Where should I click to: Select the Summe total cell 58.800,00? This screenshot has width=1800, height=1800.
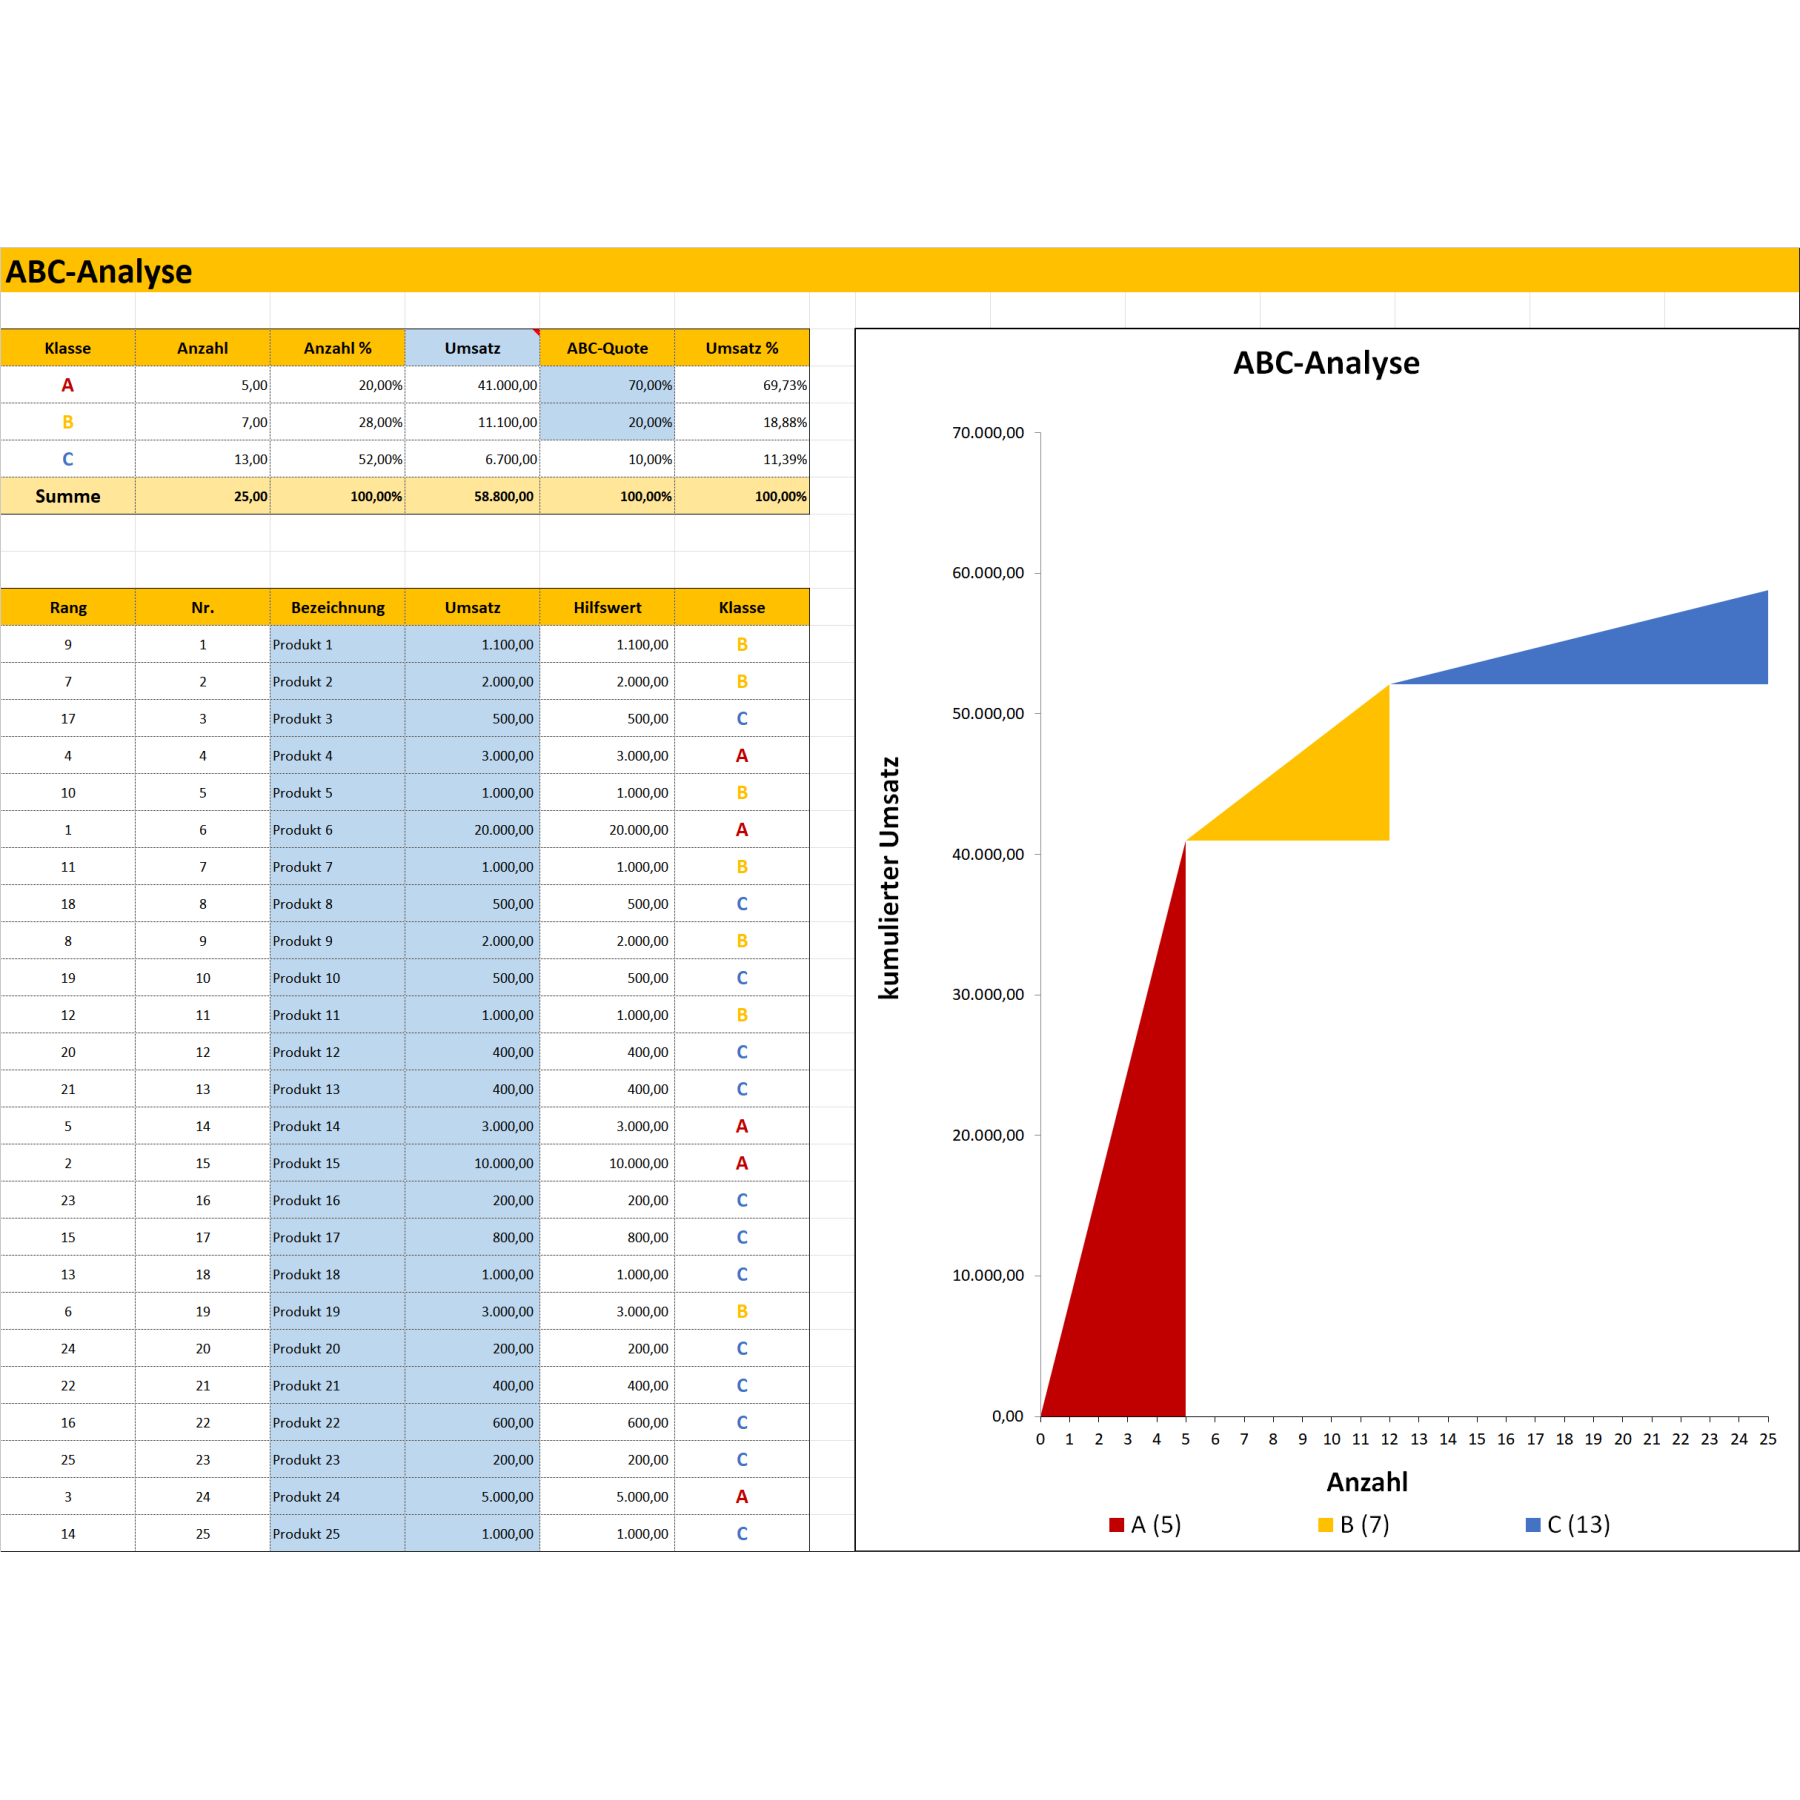(472, 496)
